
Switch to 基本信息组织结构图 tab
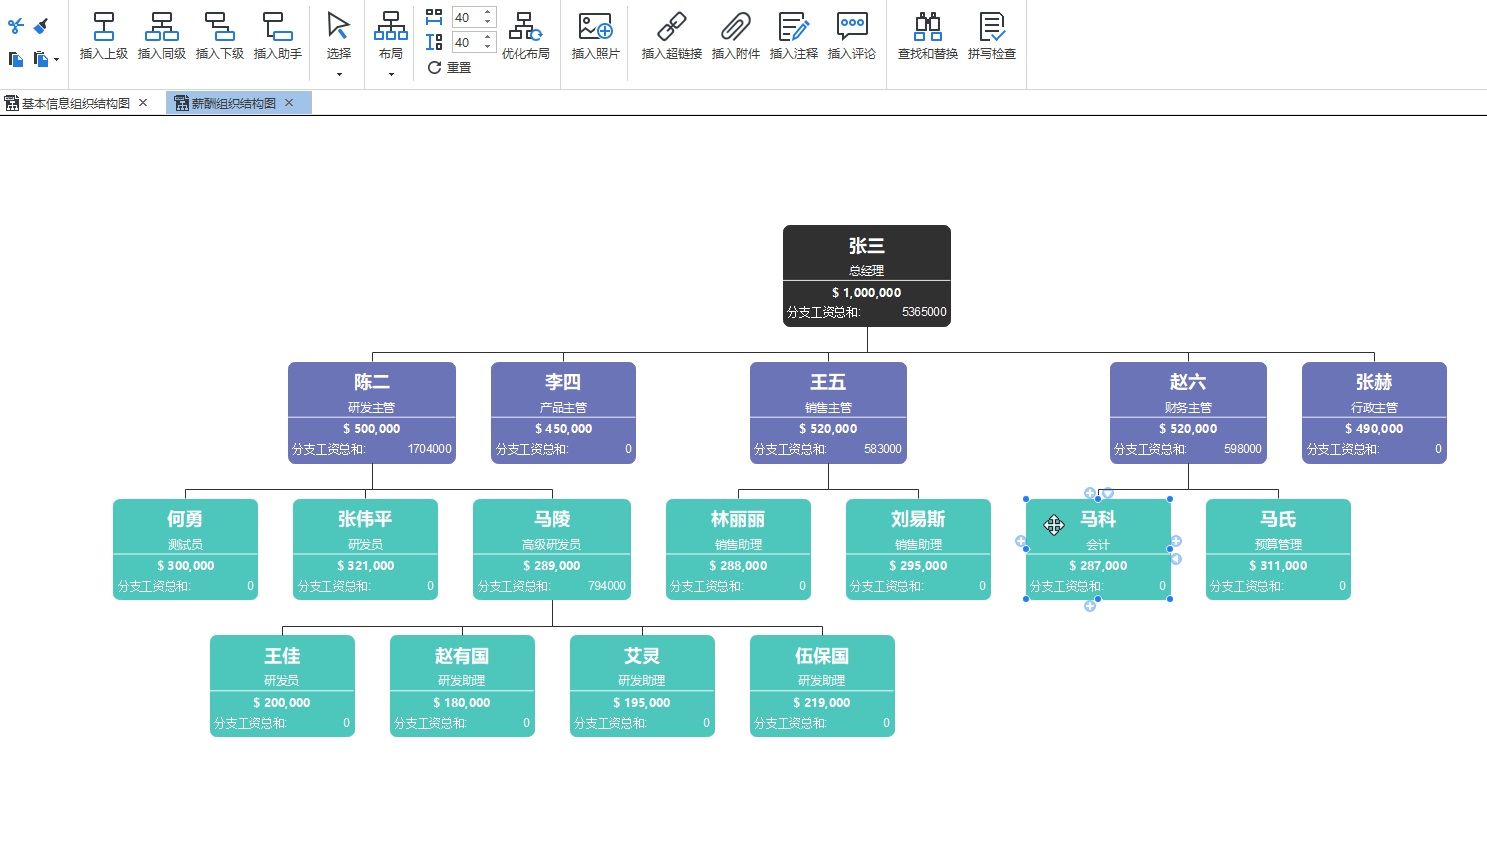pyautogui.click(x=76, y=103)
